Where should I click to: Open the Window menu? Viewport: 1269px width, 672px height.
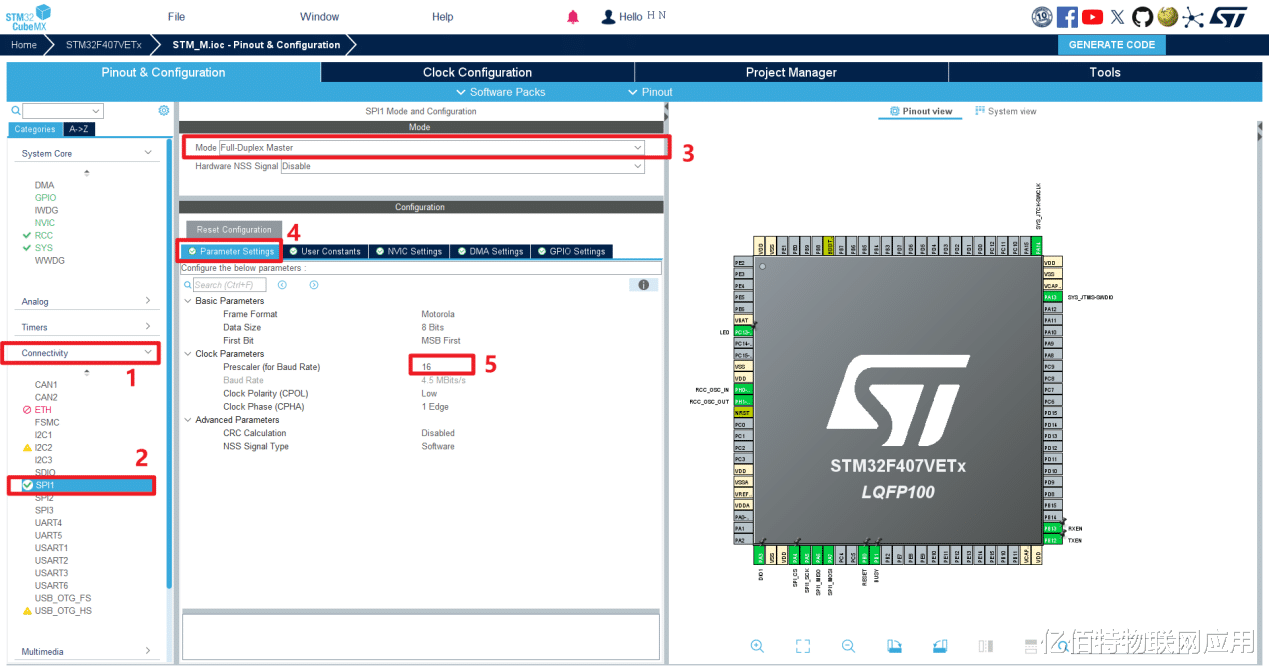pos(319,17)
